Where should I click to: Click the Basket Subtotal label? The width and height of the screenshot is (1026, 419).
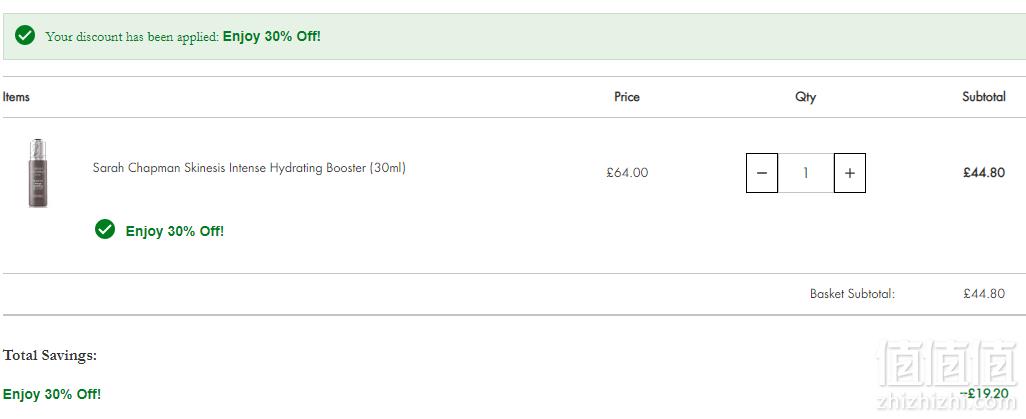pos(852,293)
